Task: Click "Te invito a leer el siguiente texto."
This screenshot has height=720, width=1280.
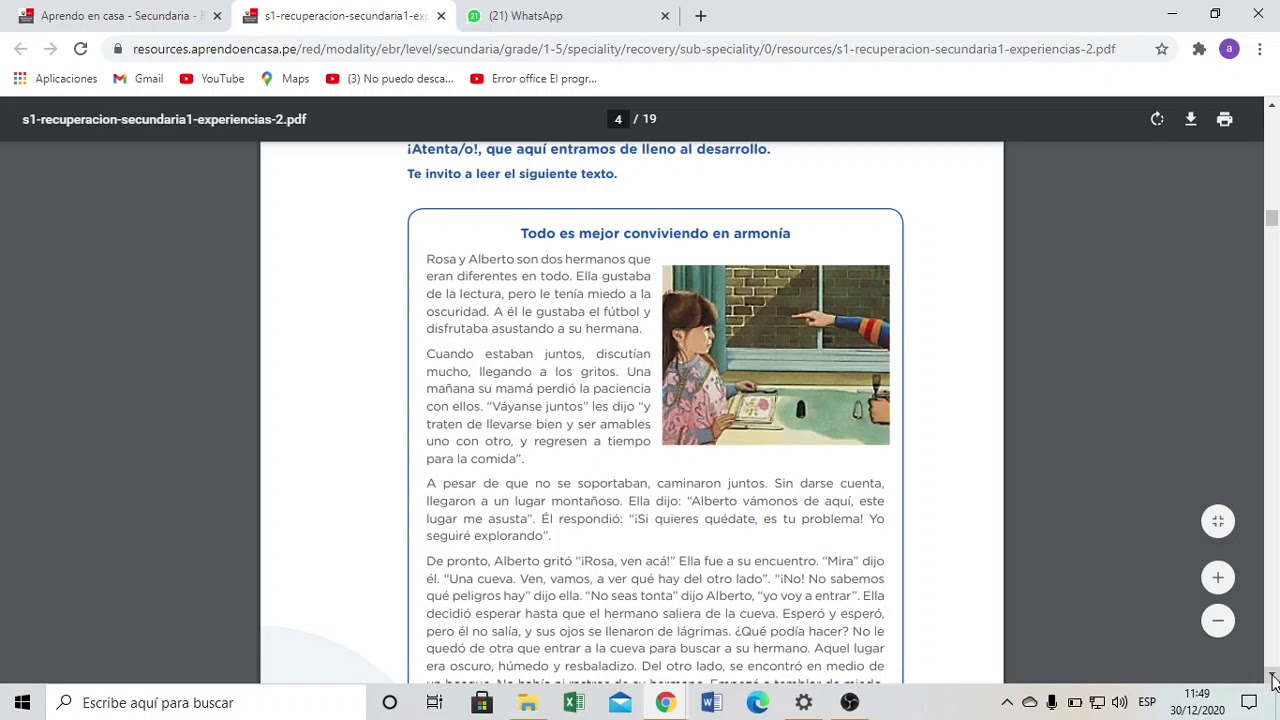Action: tap(512, 174)
